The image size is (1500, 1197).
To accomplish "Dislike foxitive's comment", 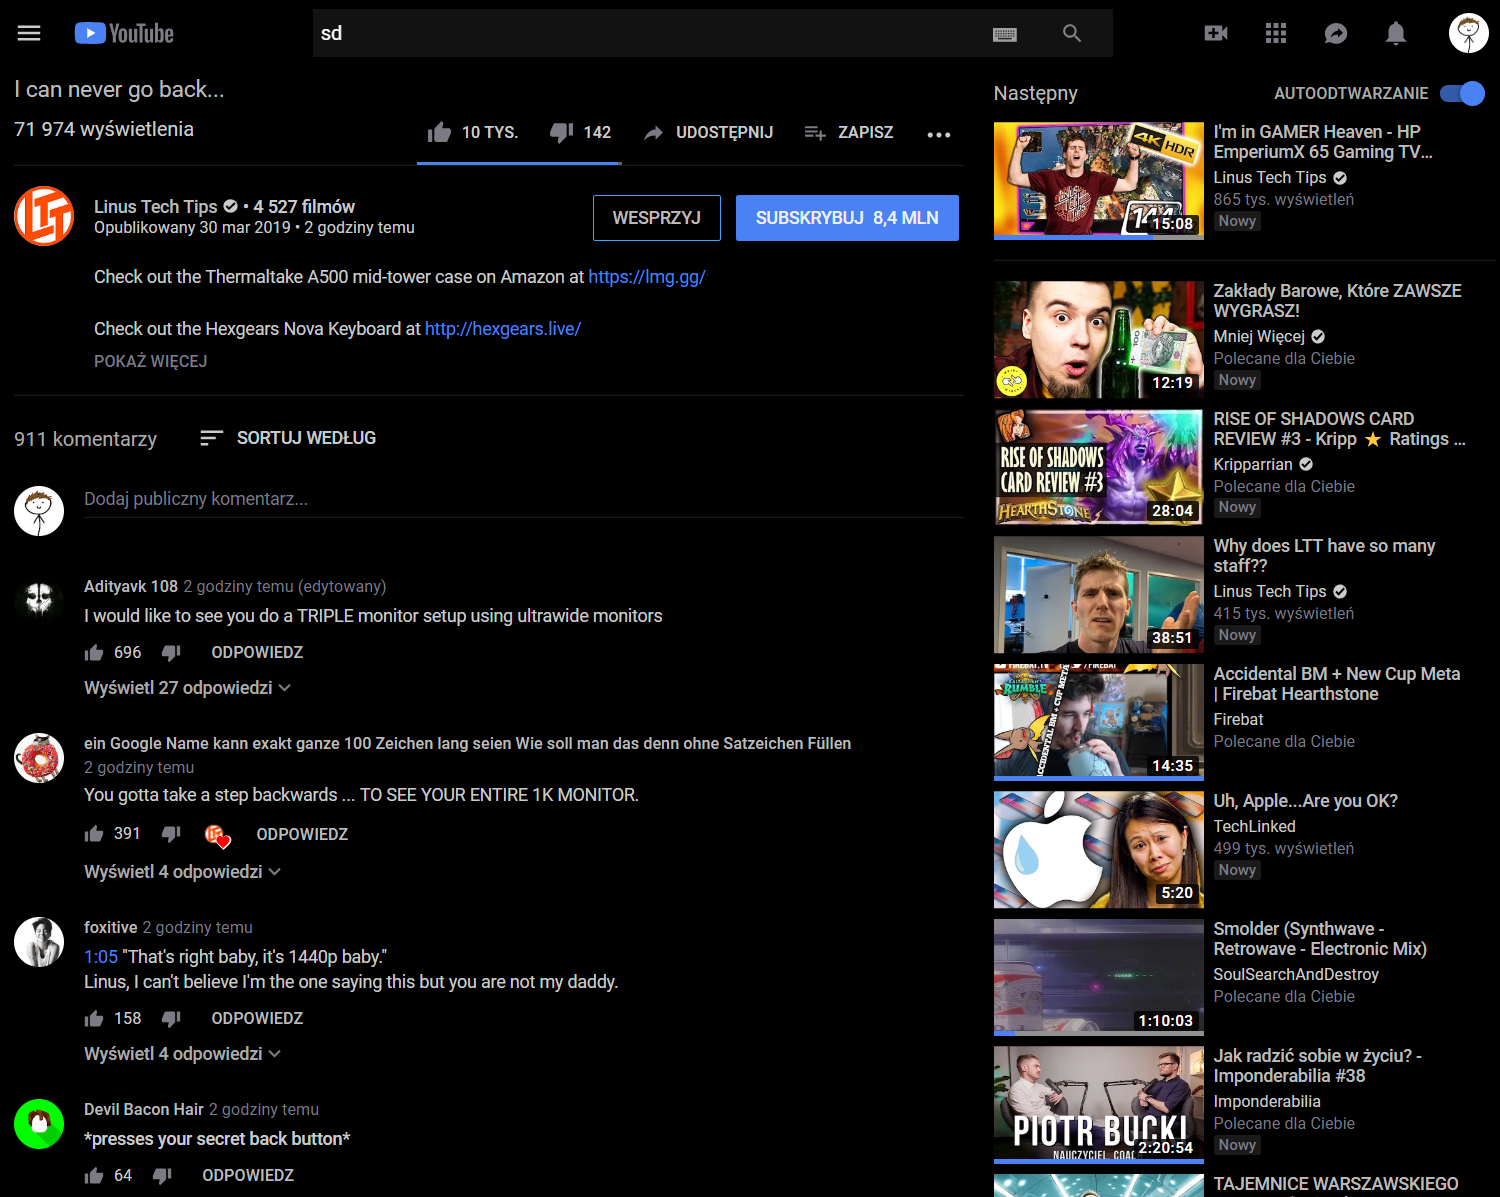I will [171, 1019].
